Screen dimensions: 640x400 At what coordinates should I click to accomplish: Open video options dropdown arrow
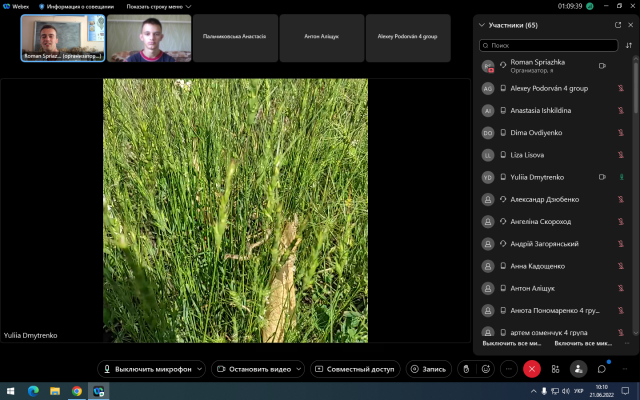pos(298,368)
